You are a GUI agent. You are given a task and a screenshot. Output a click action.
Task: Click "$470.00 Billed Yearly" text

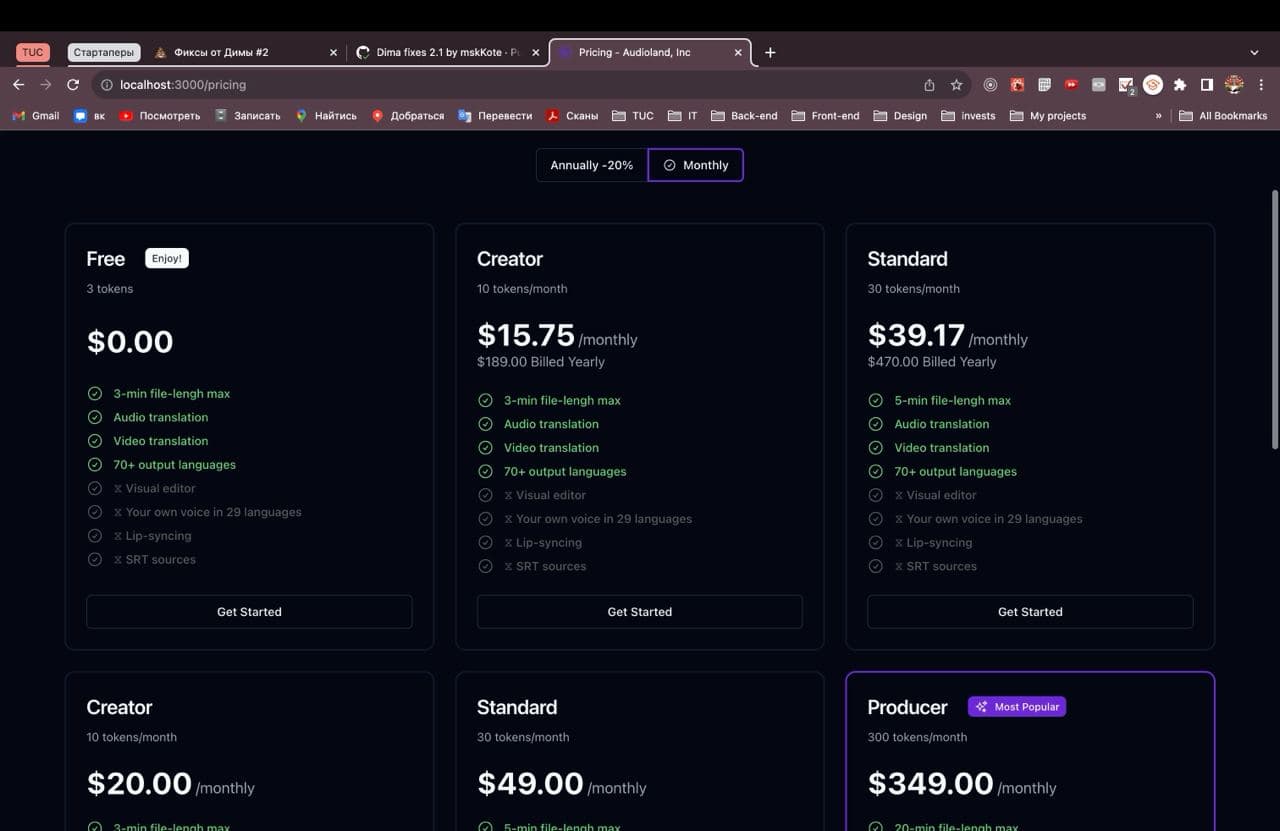coord(932,362)
